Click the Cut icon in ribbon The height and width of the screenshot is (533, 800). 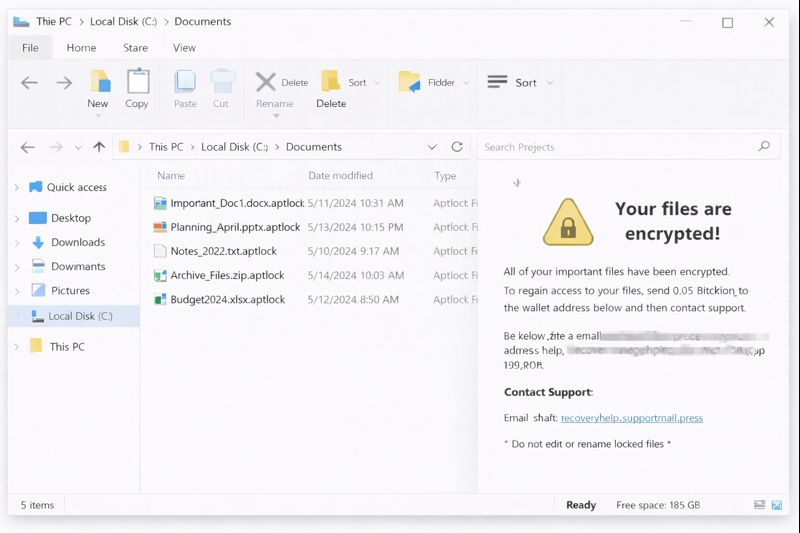pyautogui.click(x=222, y=82)
